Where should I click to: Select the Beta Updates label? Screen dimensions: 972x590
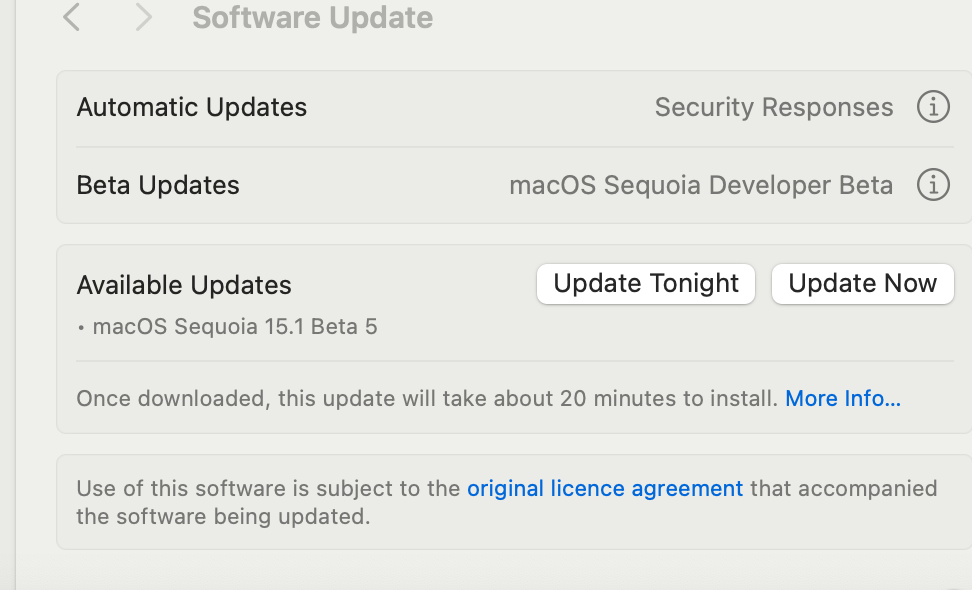pos(158,185)
